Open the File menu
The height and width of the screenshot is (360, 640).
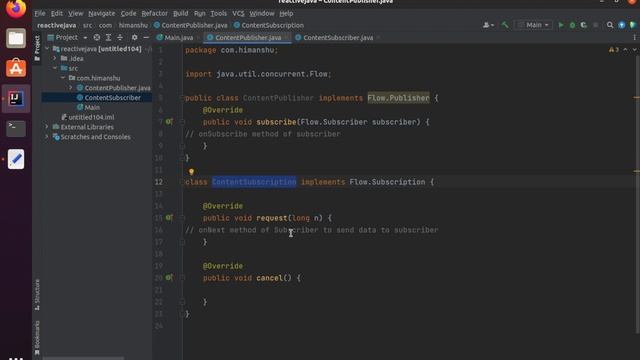coord(40,13)
